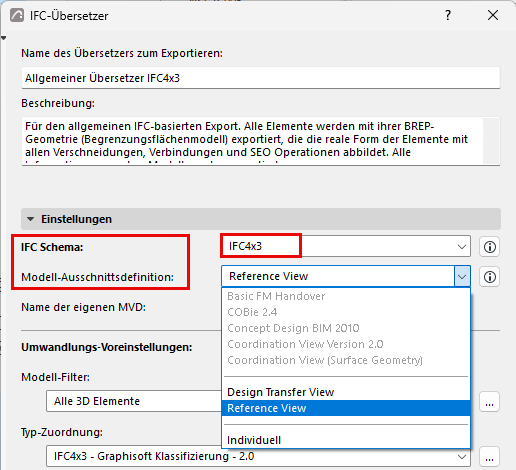
Task: Collapse the Reference View dropdown arrow
Action: [x=462, y=276]
